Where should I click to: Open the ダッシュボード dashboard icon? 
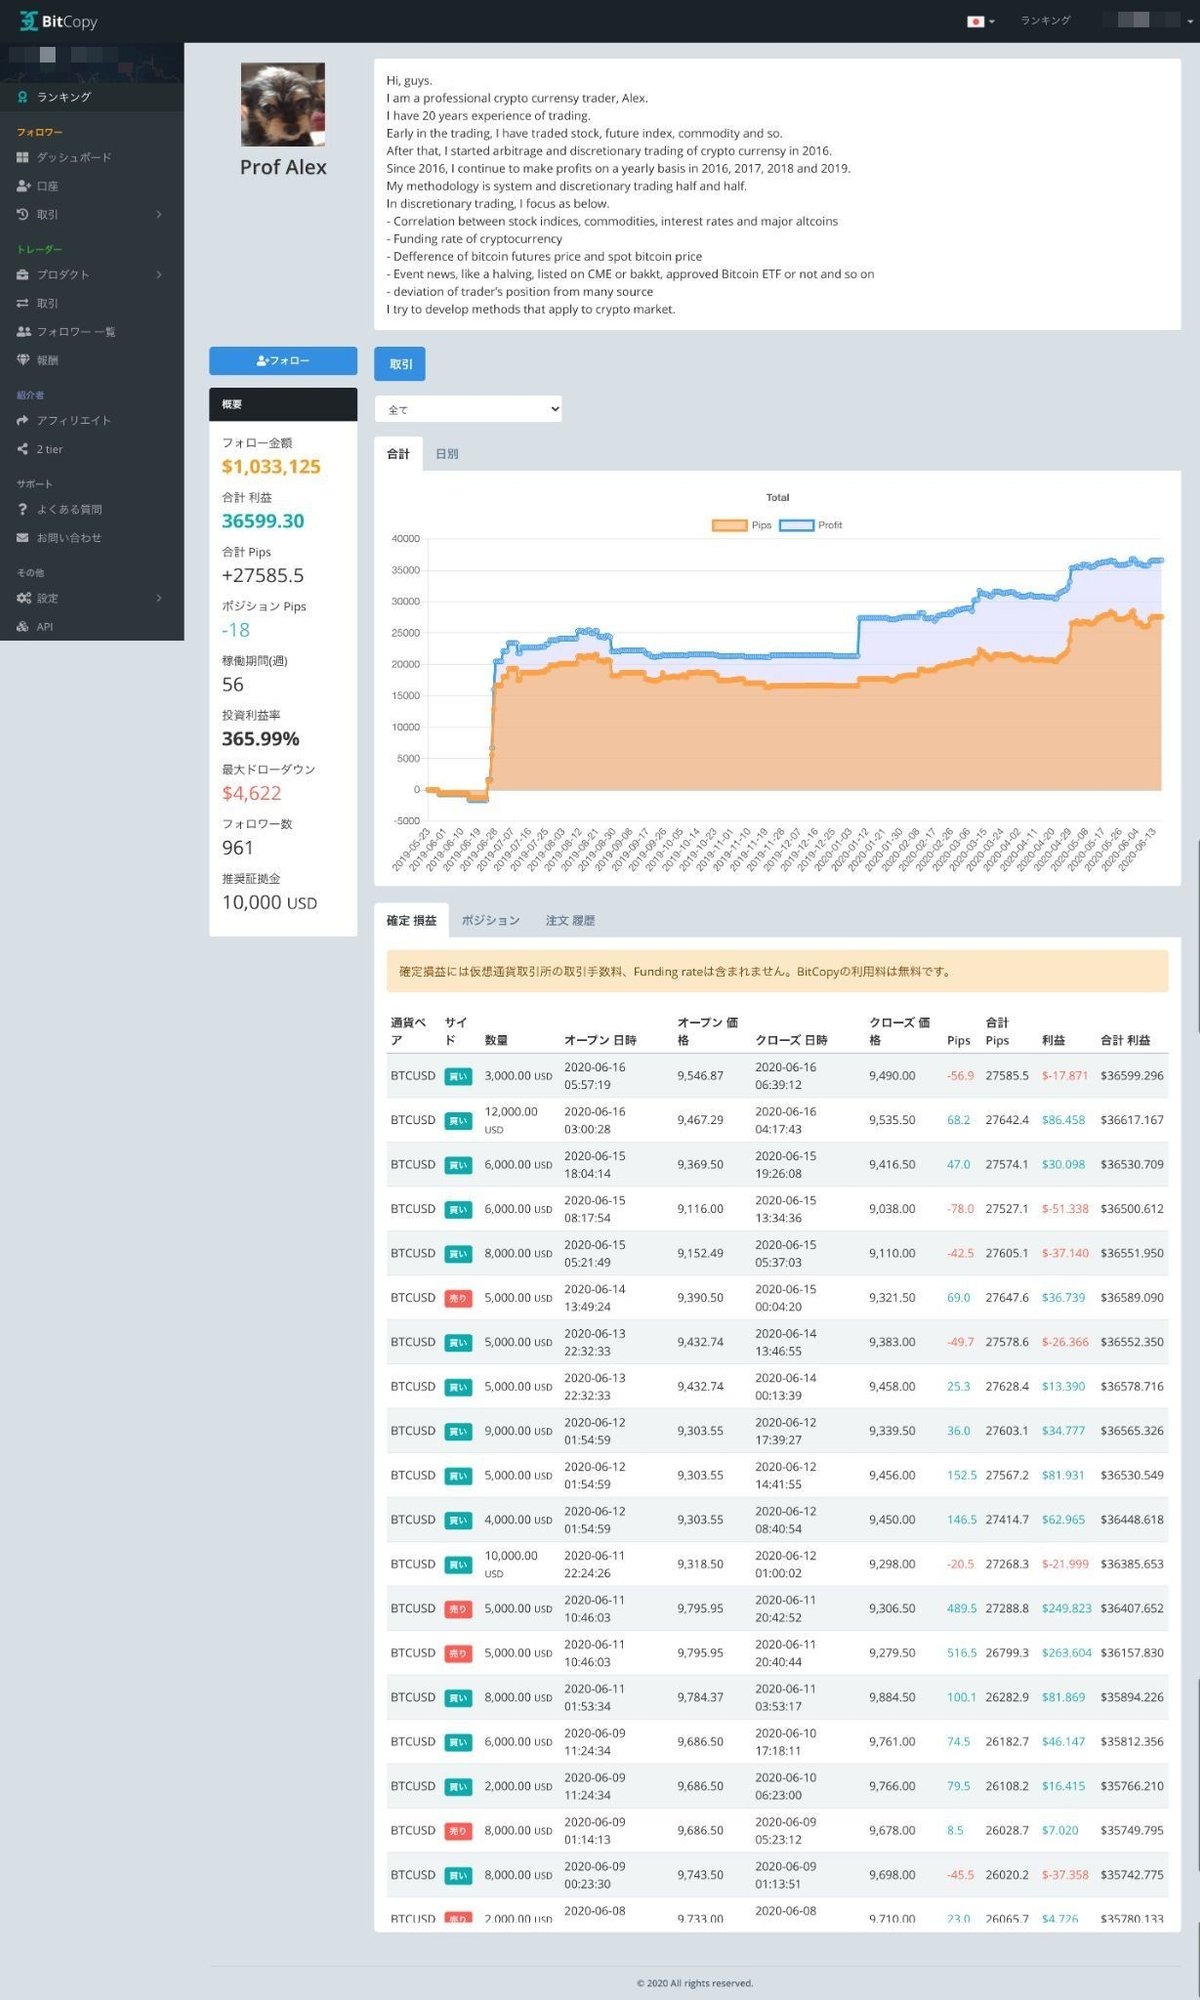tap(23, 157)
